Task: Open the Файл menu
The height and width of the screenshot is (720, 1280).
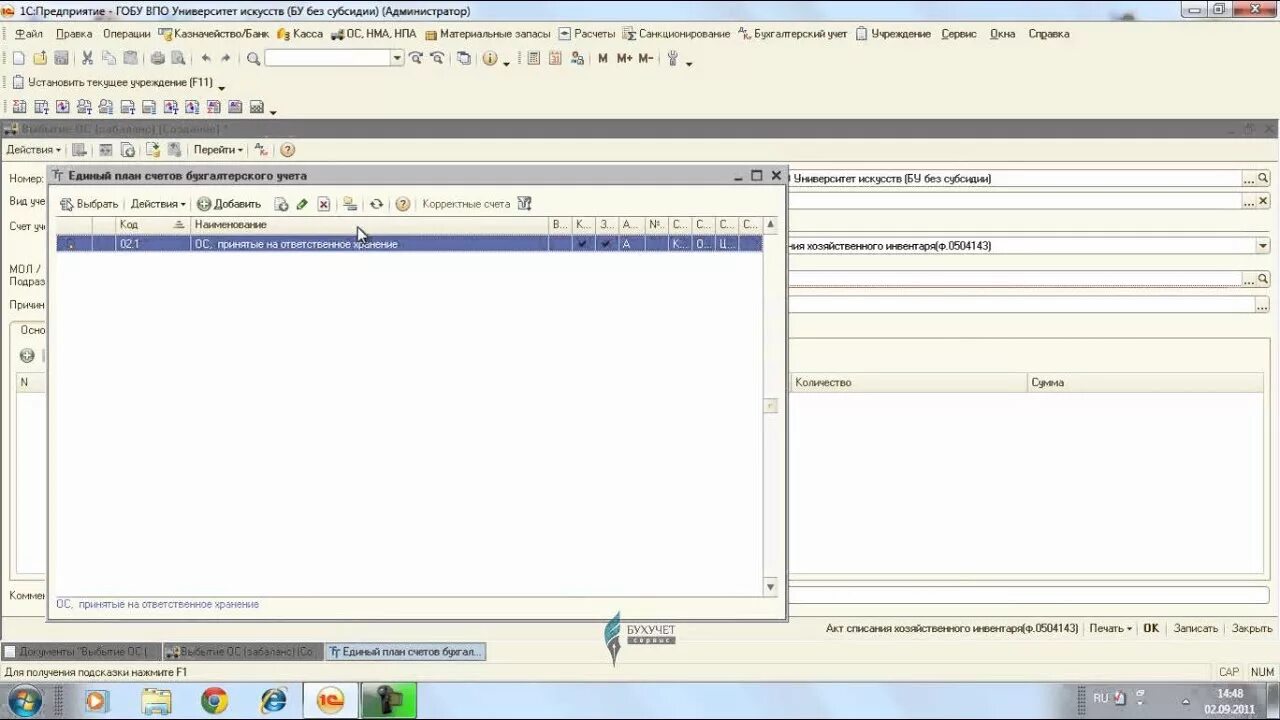Action: click(28, 34)
